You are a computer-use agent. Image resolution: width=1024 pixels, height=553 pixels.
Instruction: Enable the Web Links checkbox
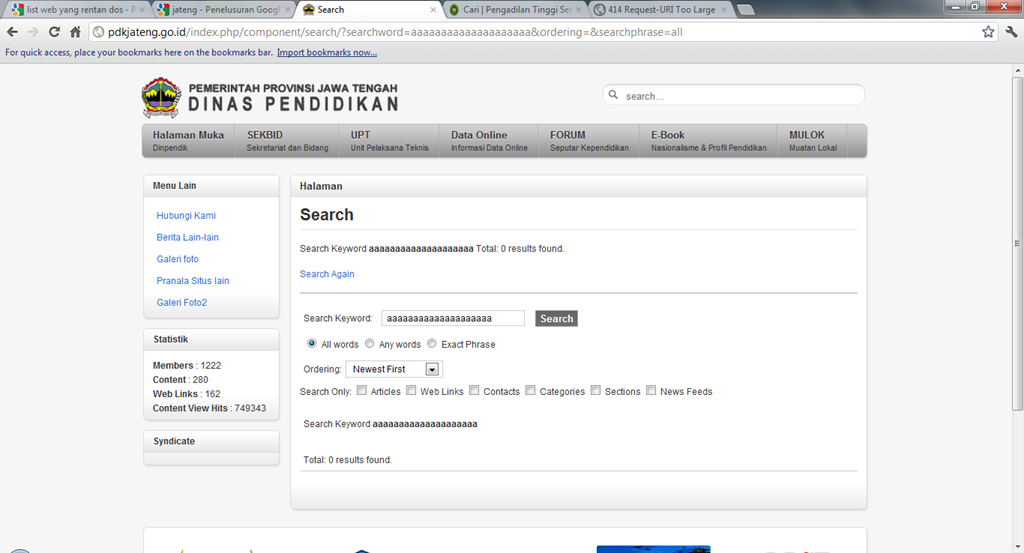point(411,390)
